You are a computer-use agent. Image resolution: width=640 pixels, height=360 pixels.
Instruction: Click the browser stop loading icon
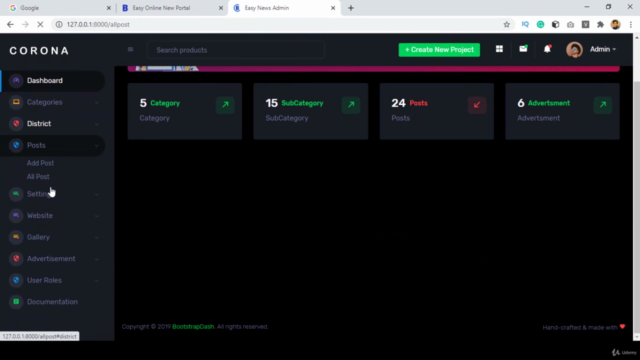click(40, 24)
